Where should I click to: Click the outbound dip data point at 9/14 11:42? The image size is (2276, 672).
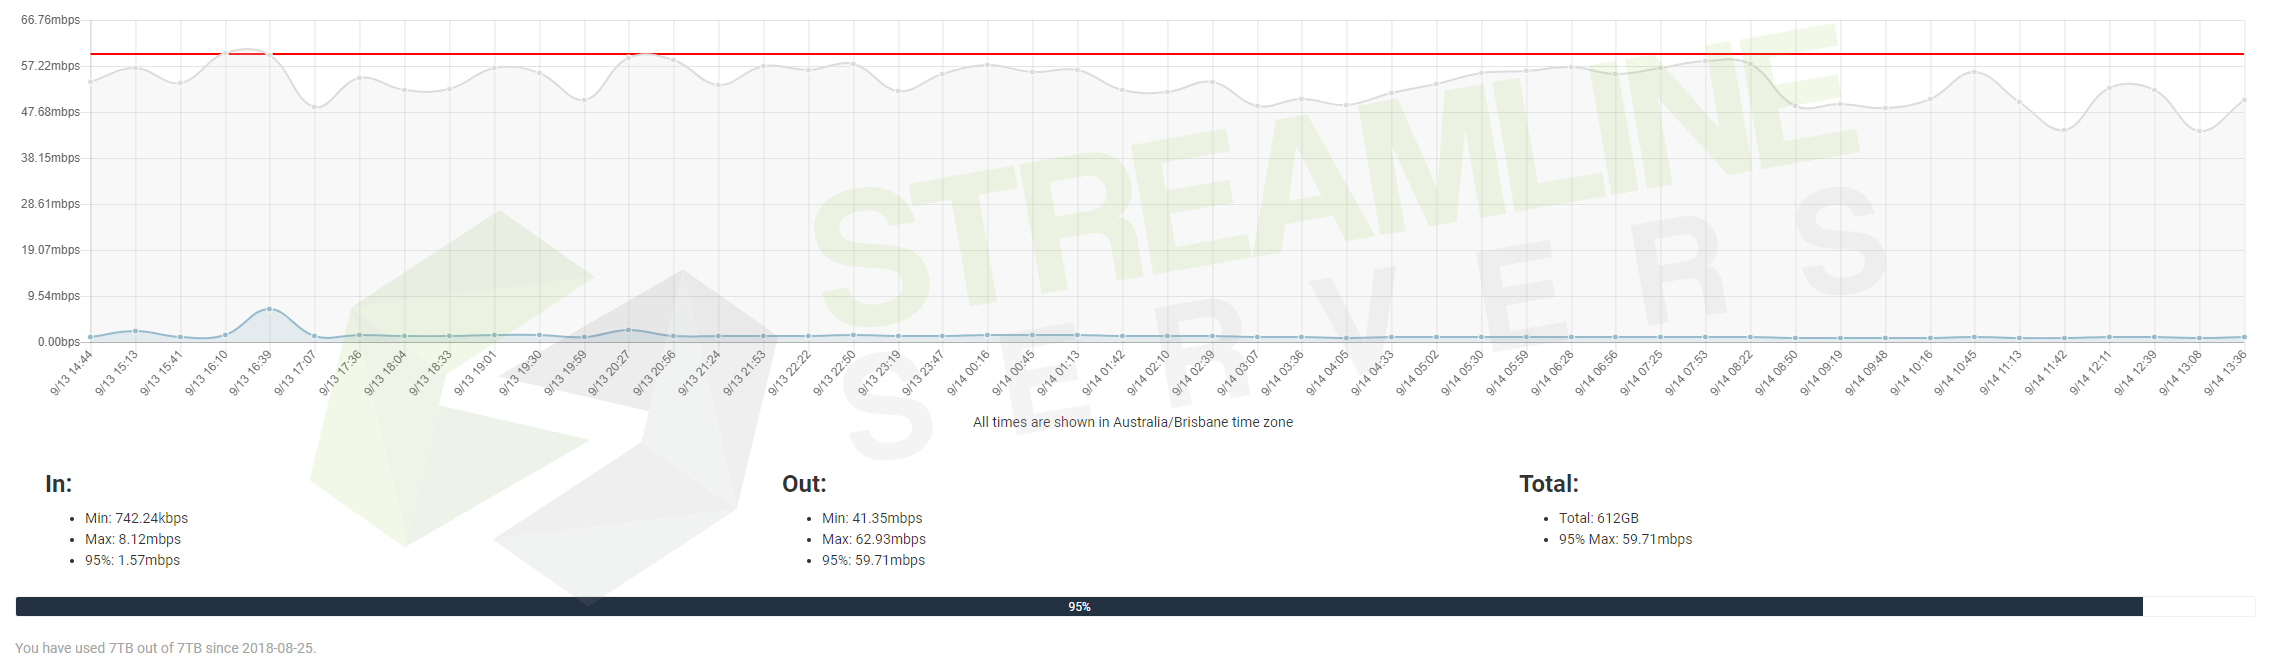point(2064,130)
